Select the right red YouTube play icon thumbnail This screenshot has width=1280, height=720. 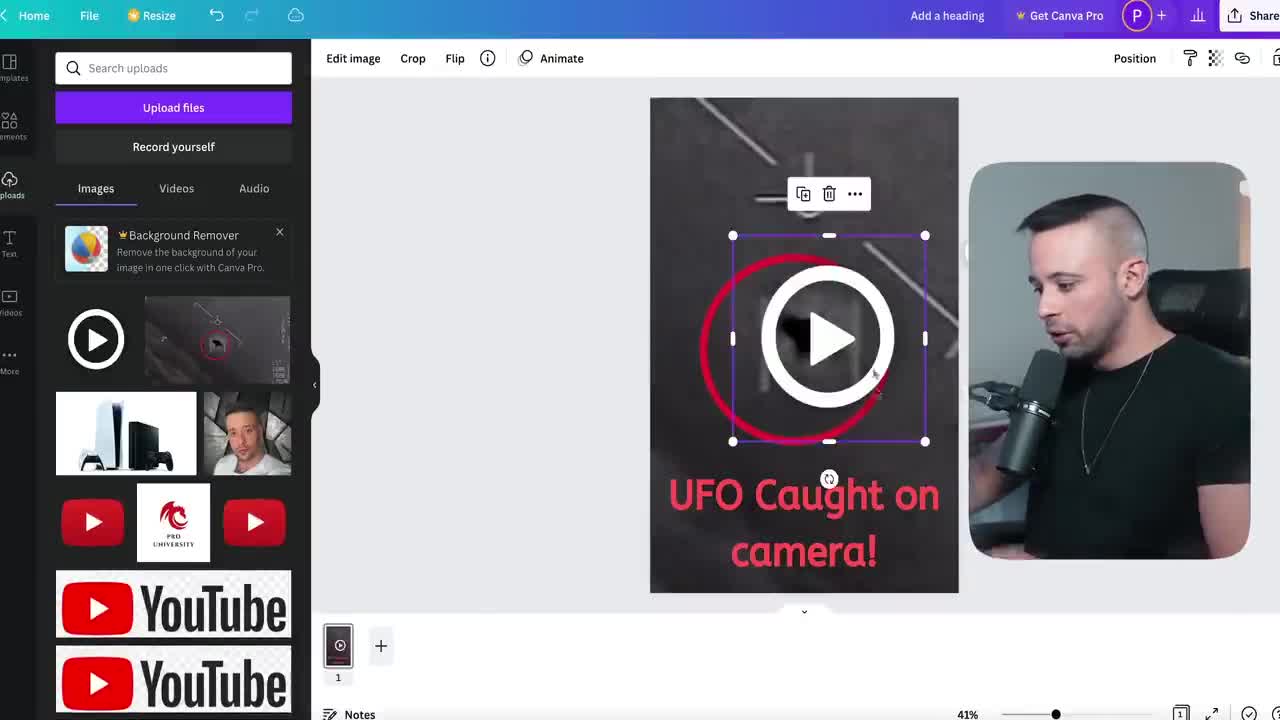(254, 522)
